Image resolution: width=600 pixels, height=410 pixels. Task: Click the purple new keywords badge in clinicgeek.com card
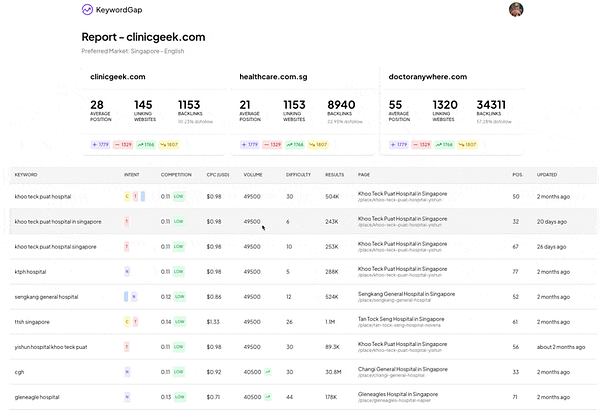100,145
